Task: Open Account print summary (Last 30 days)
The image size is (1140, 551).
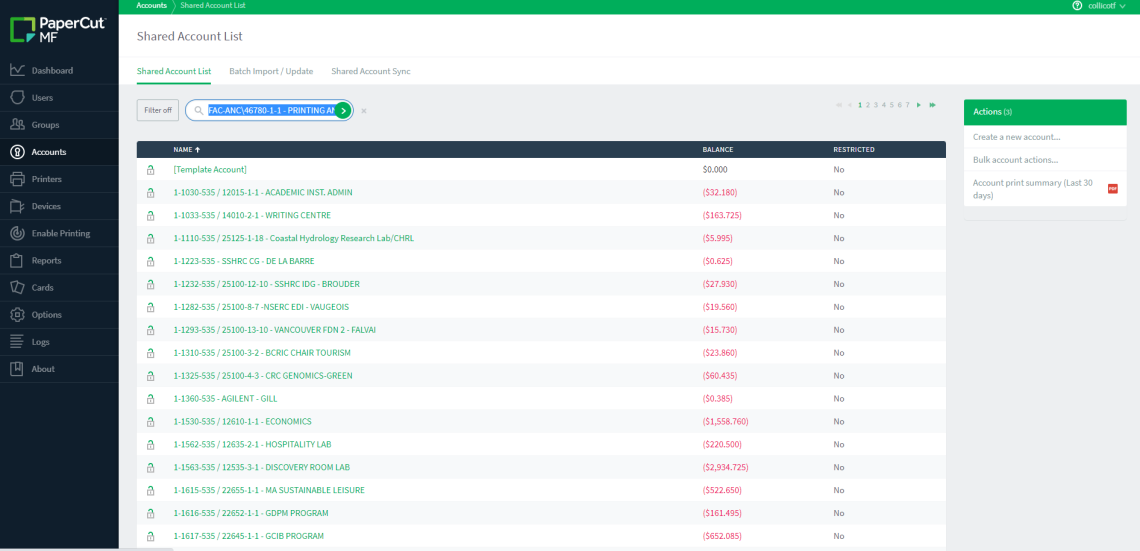Action: (1032, 189)
